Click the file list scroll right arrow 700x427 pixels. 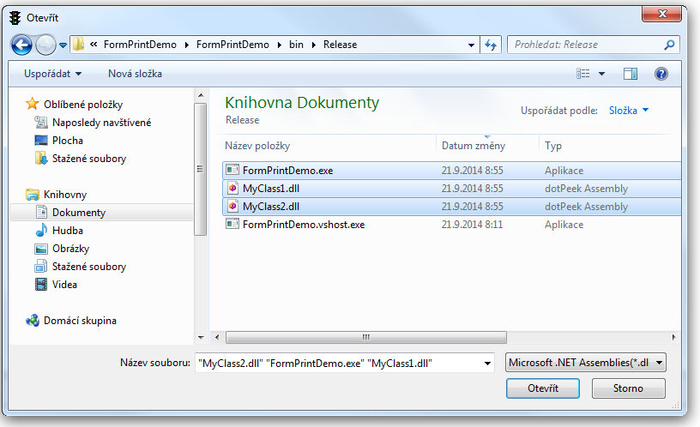(674, 337)
